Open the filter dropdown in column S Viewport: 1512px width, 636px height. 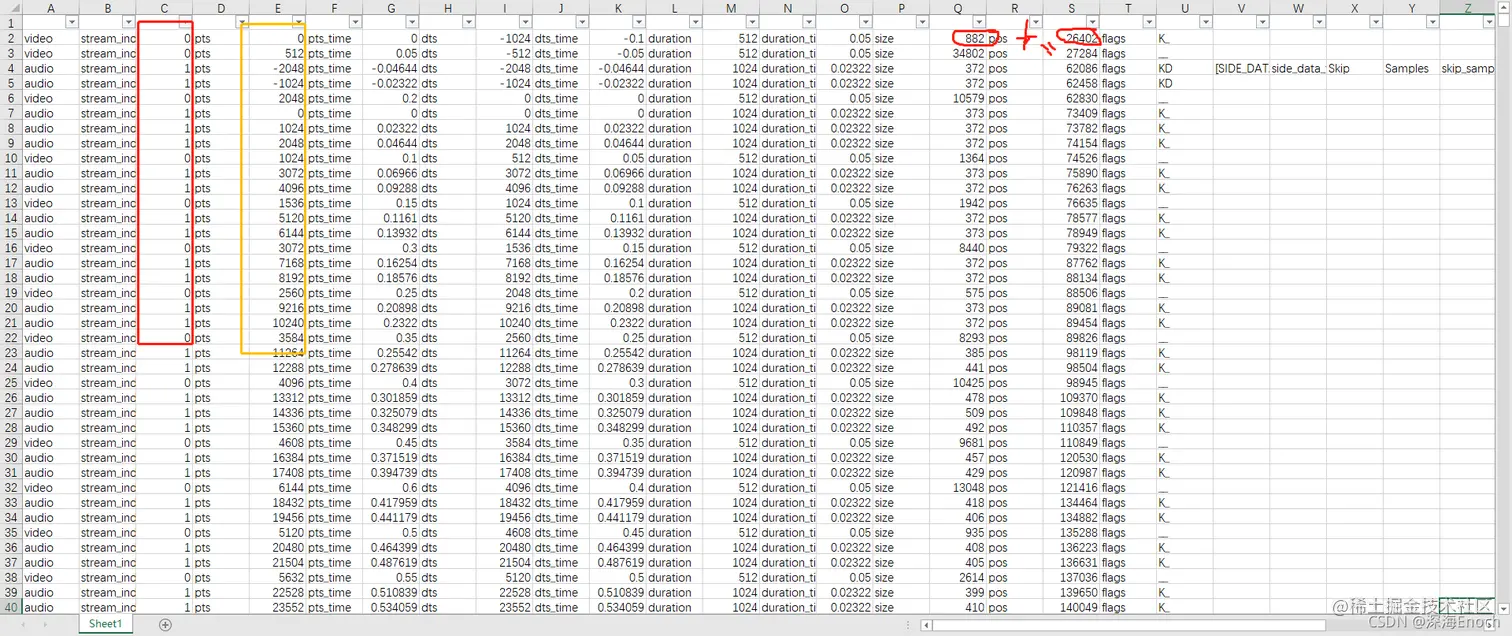(x=1093, y=23)
